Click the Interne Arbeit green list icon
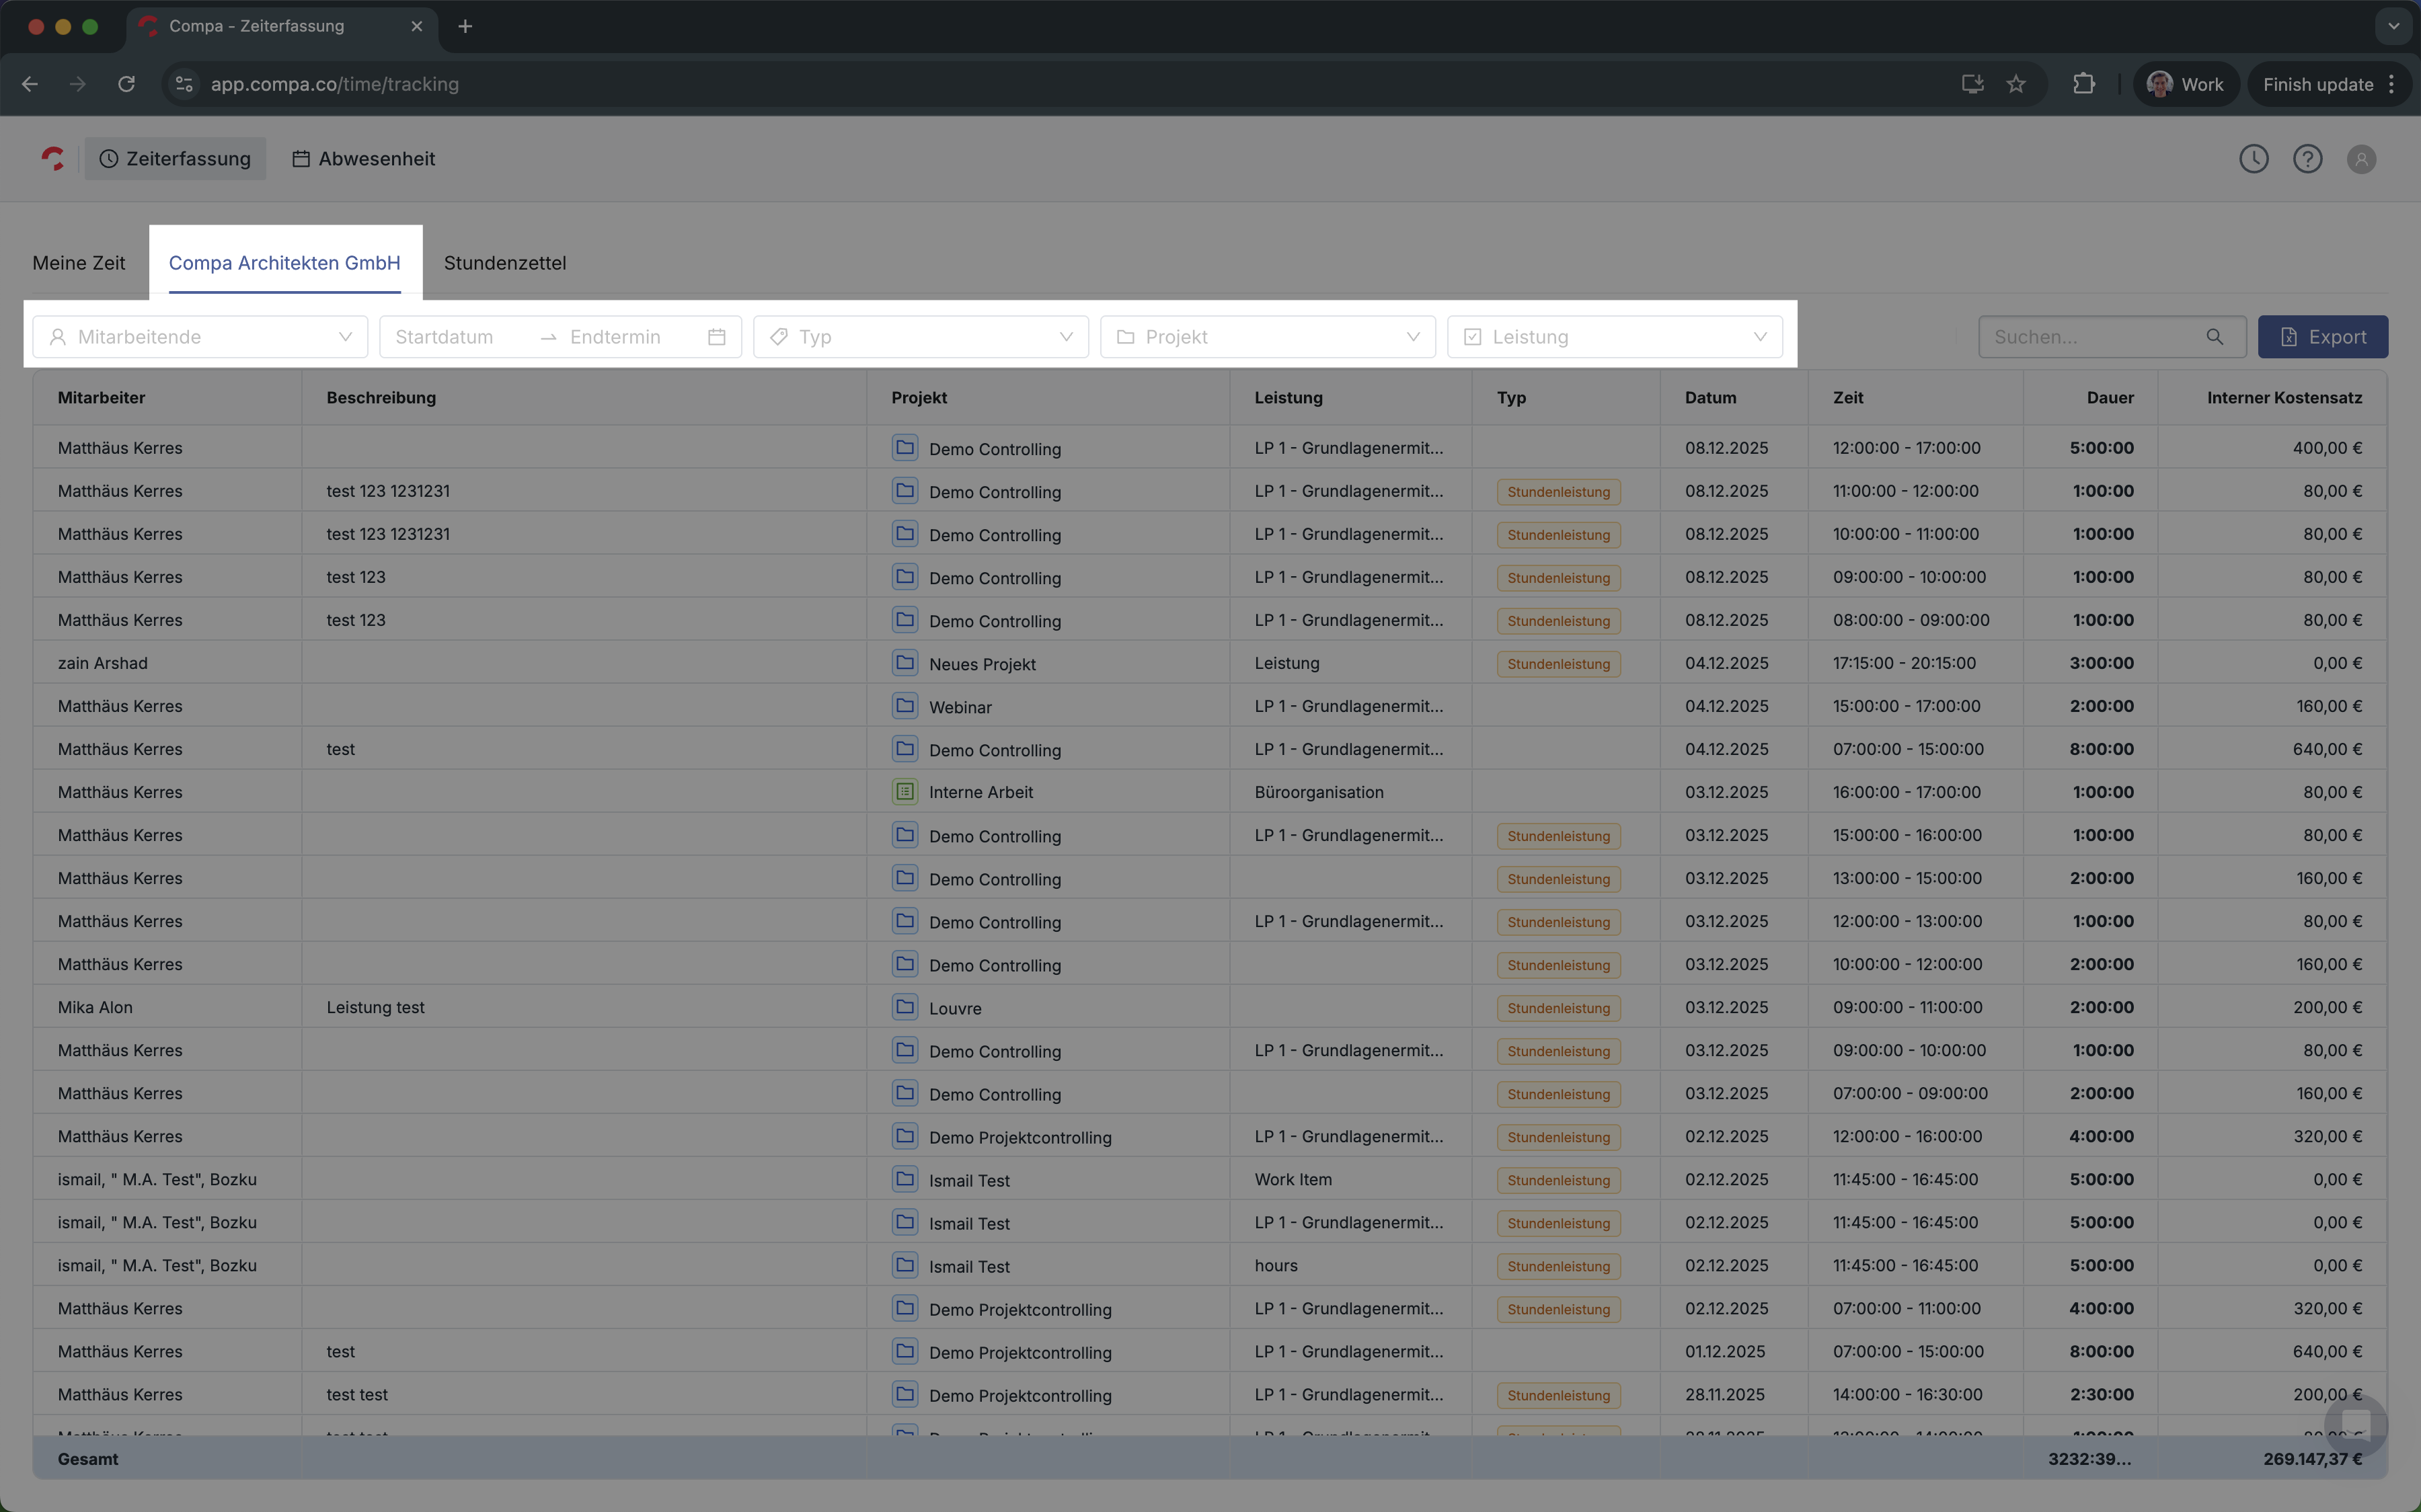This screenshot has width=2421, height=1512. click(904, 792)
